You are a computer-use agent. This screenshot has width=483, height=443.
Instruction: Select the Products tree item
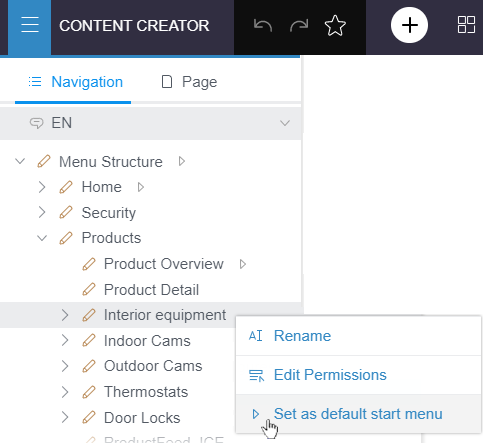click(111, 238)
